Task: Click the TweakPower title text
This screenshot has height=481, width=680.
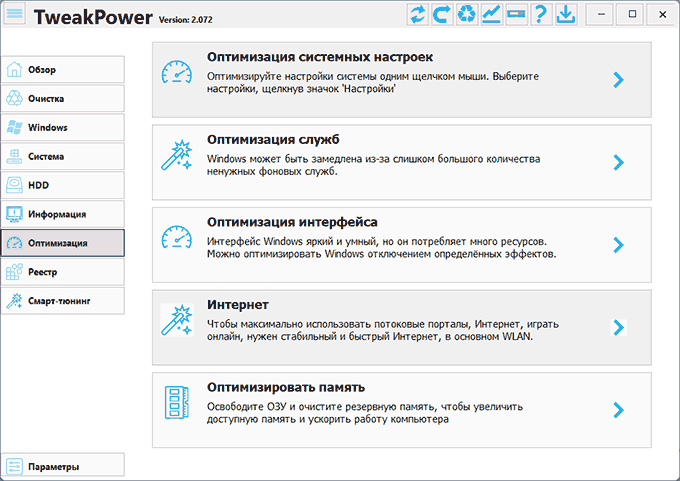Action: coord(93,17)
